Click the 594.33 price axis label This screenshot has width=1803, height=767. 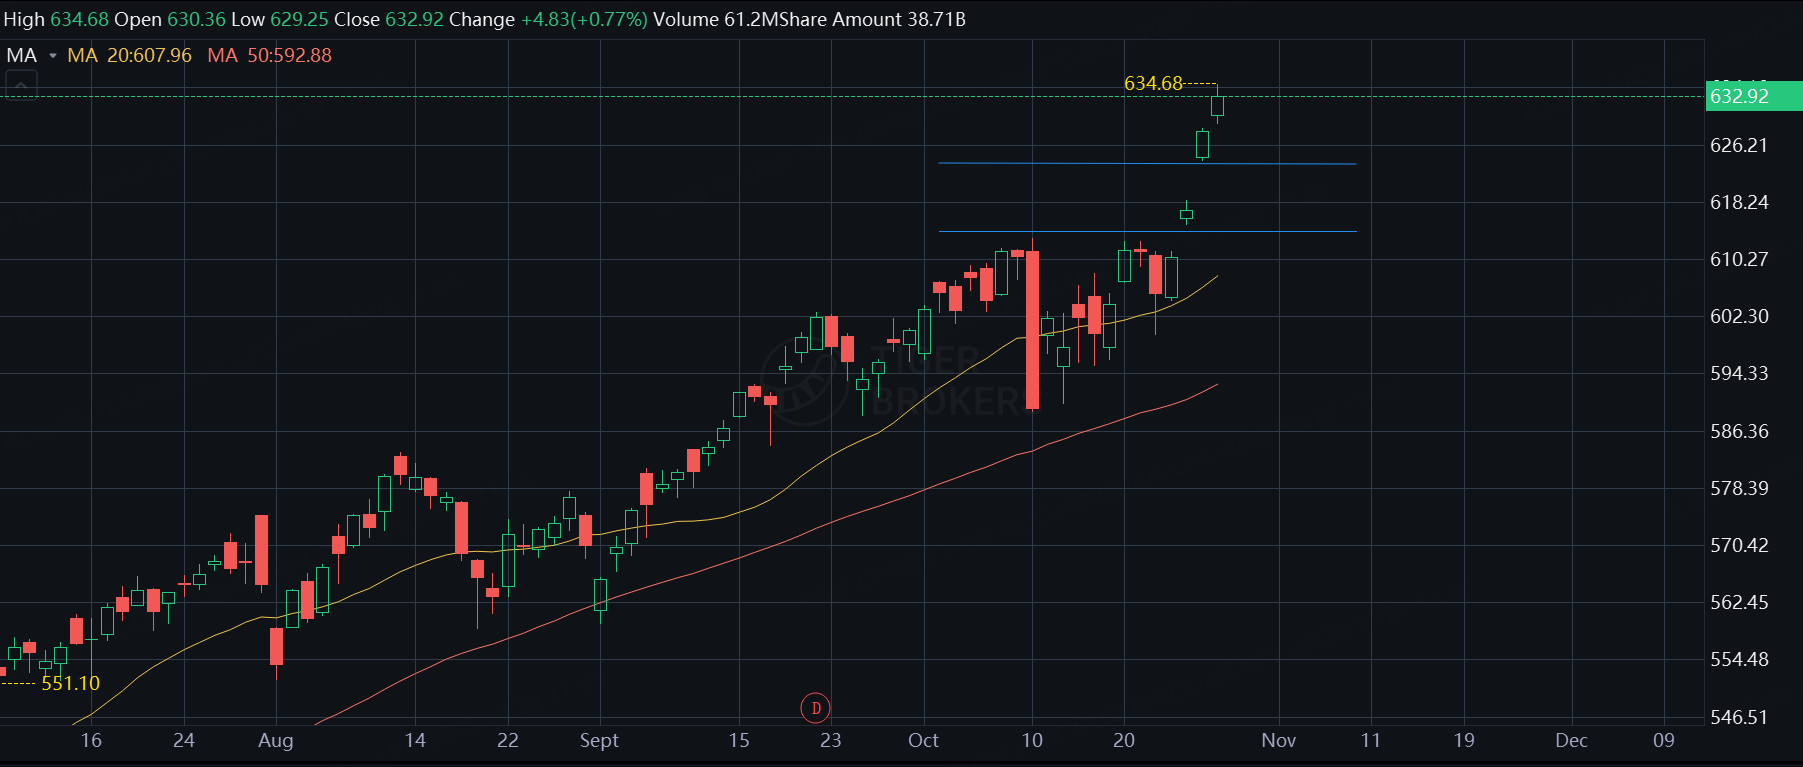point(1739,373)
